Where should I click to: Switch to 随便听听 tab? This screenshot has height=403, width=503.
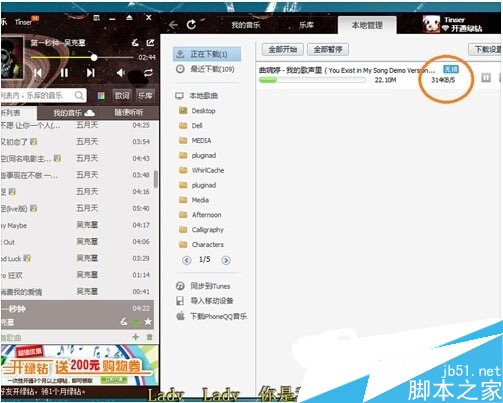pos(129,113)
